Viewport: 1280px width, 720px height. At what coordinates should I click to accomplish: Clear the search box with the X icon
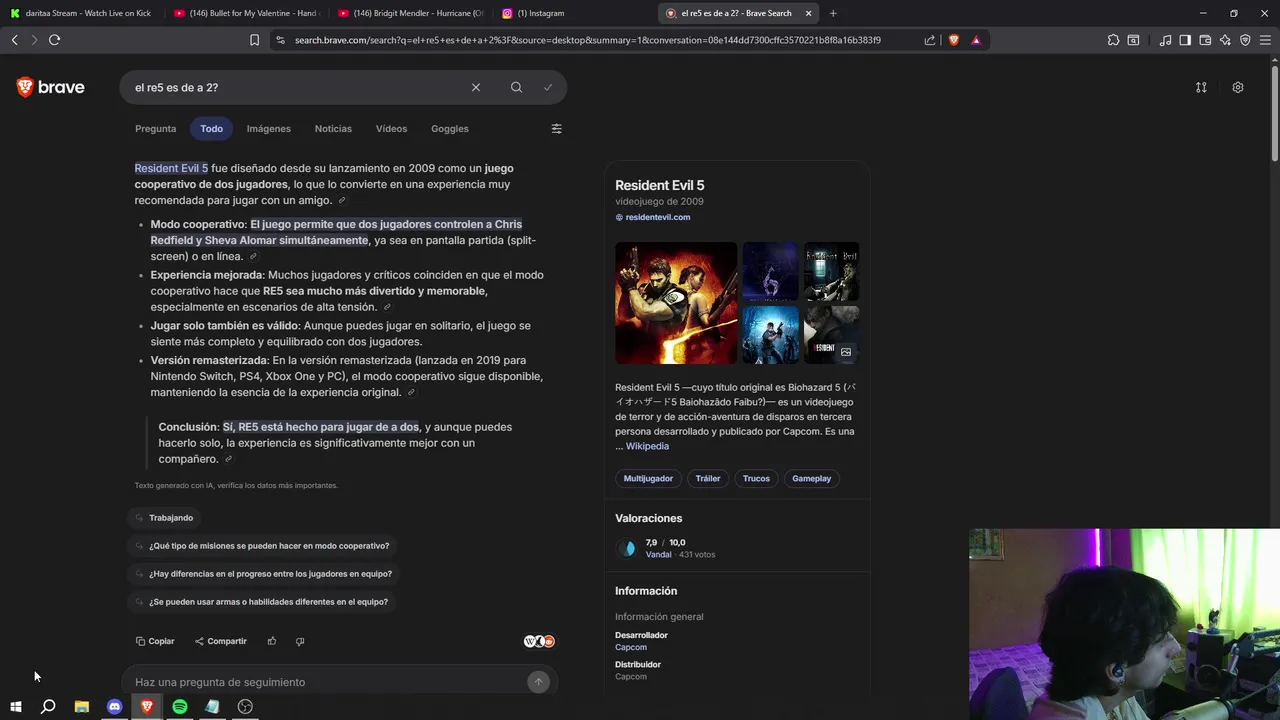(x=476, y=87)
